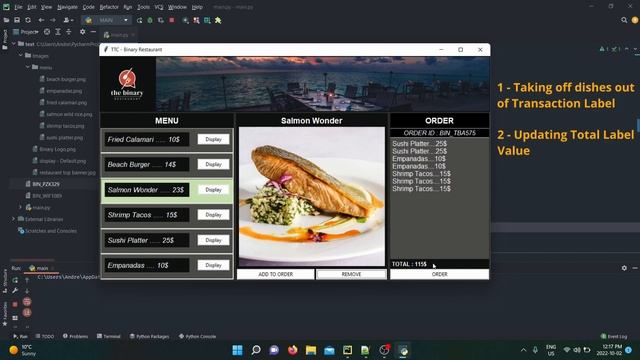Click the Salmon Wonder dish image
Viewport: 640px width, 360px height.
311,197
